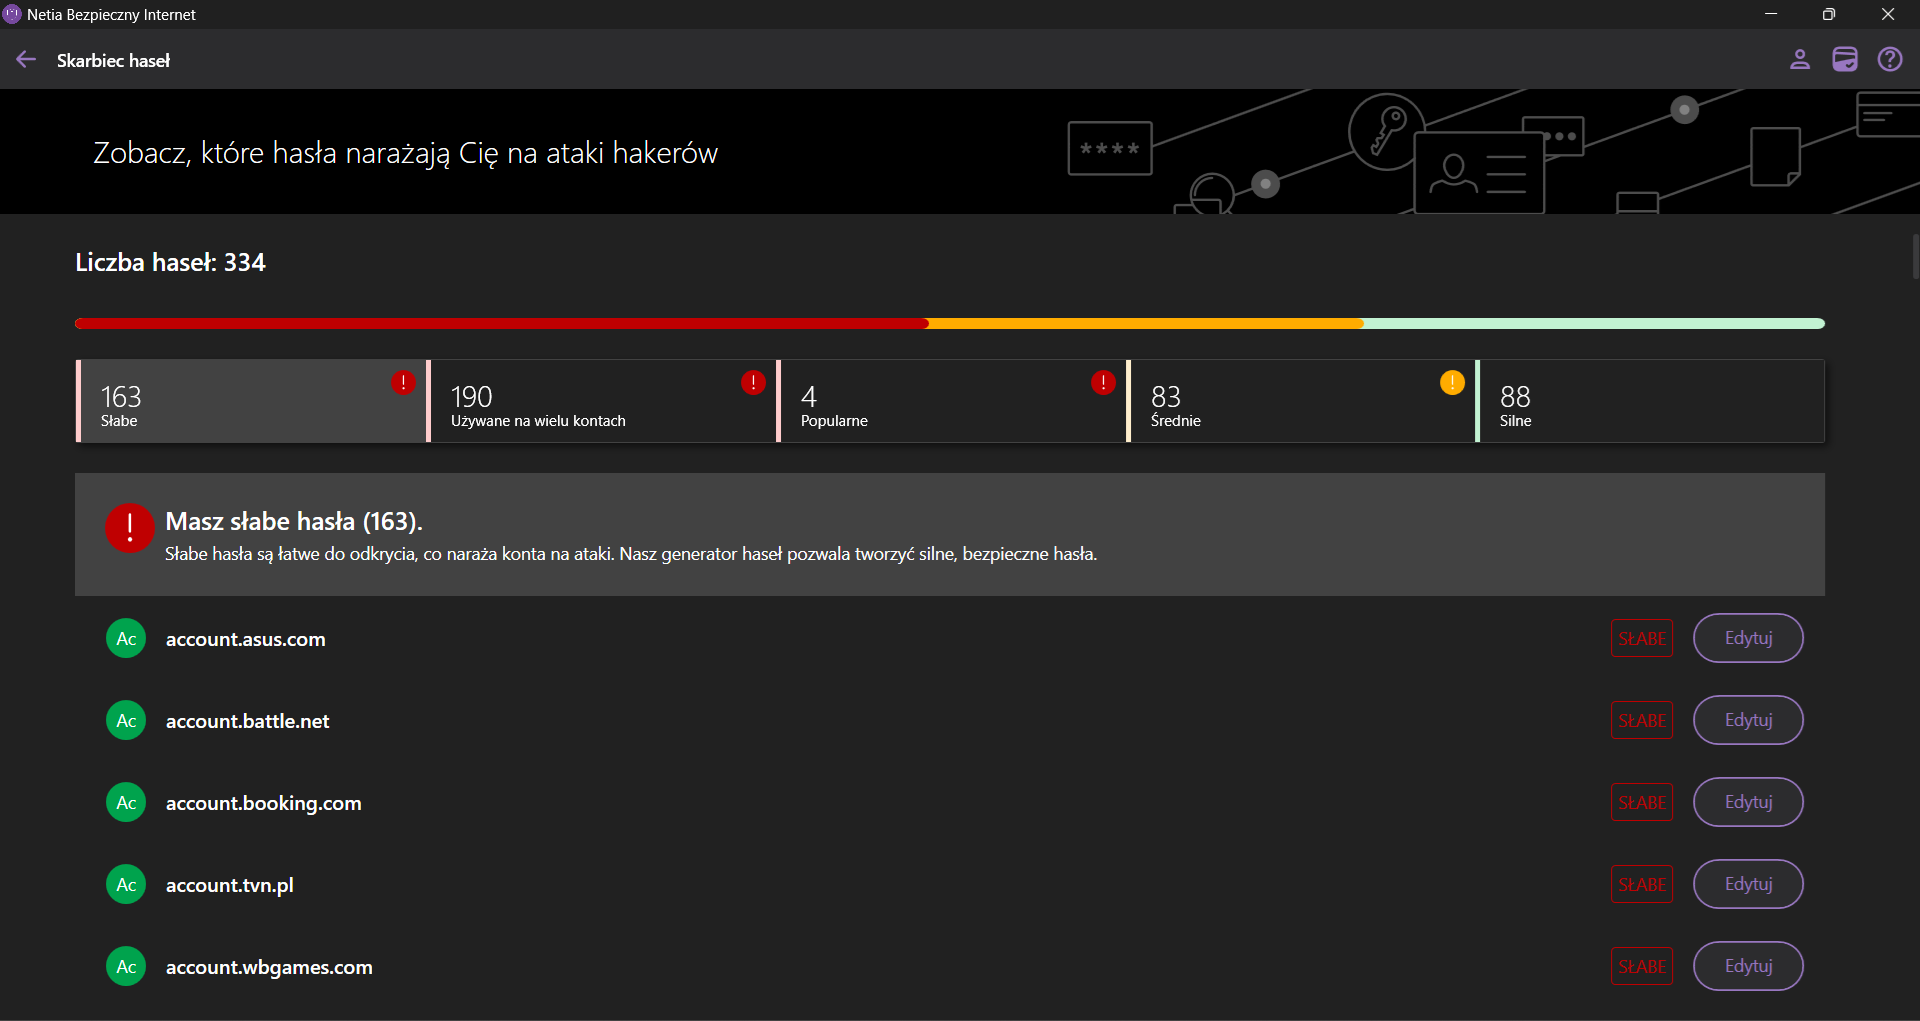This screenshot has height=1021, width=1920.
Task: Click the green Ac icon for account.asus.com
Action: (126, 639)
